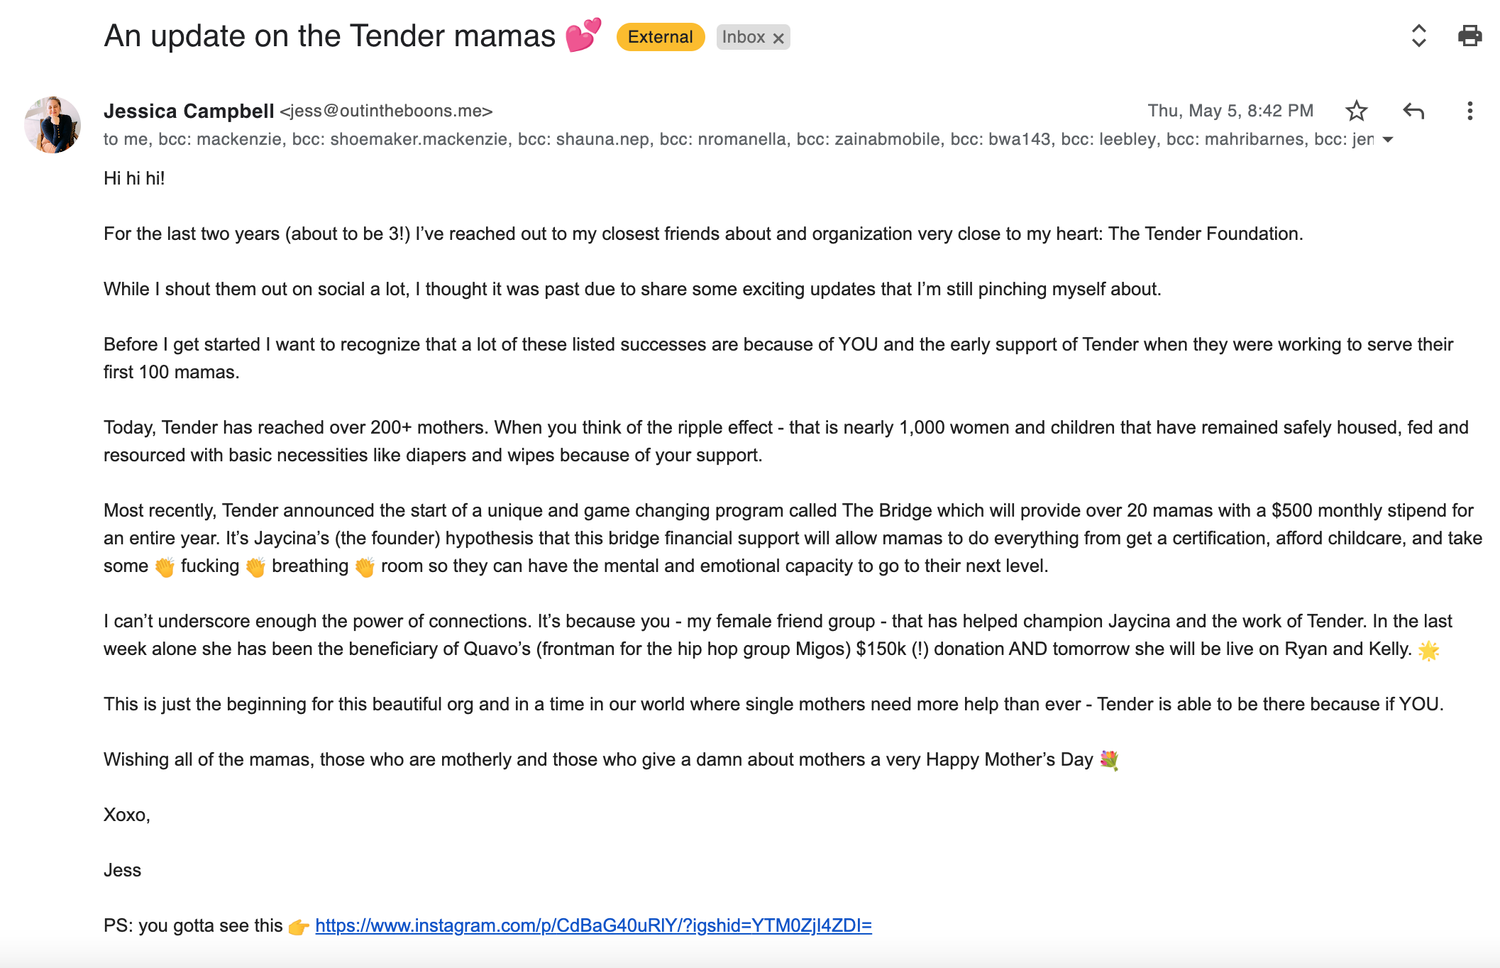Print the email with the printer icon
This screenshot has height=968, width=1500.
1469,36
